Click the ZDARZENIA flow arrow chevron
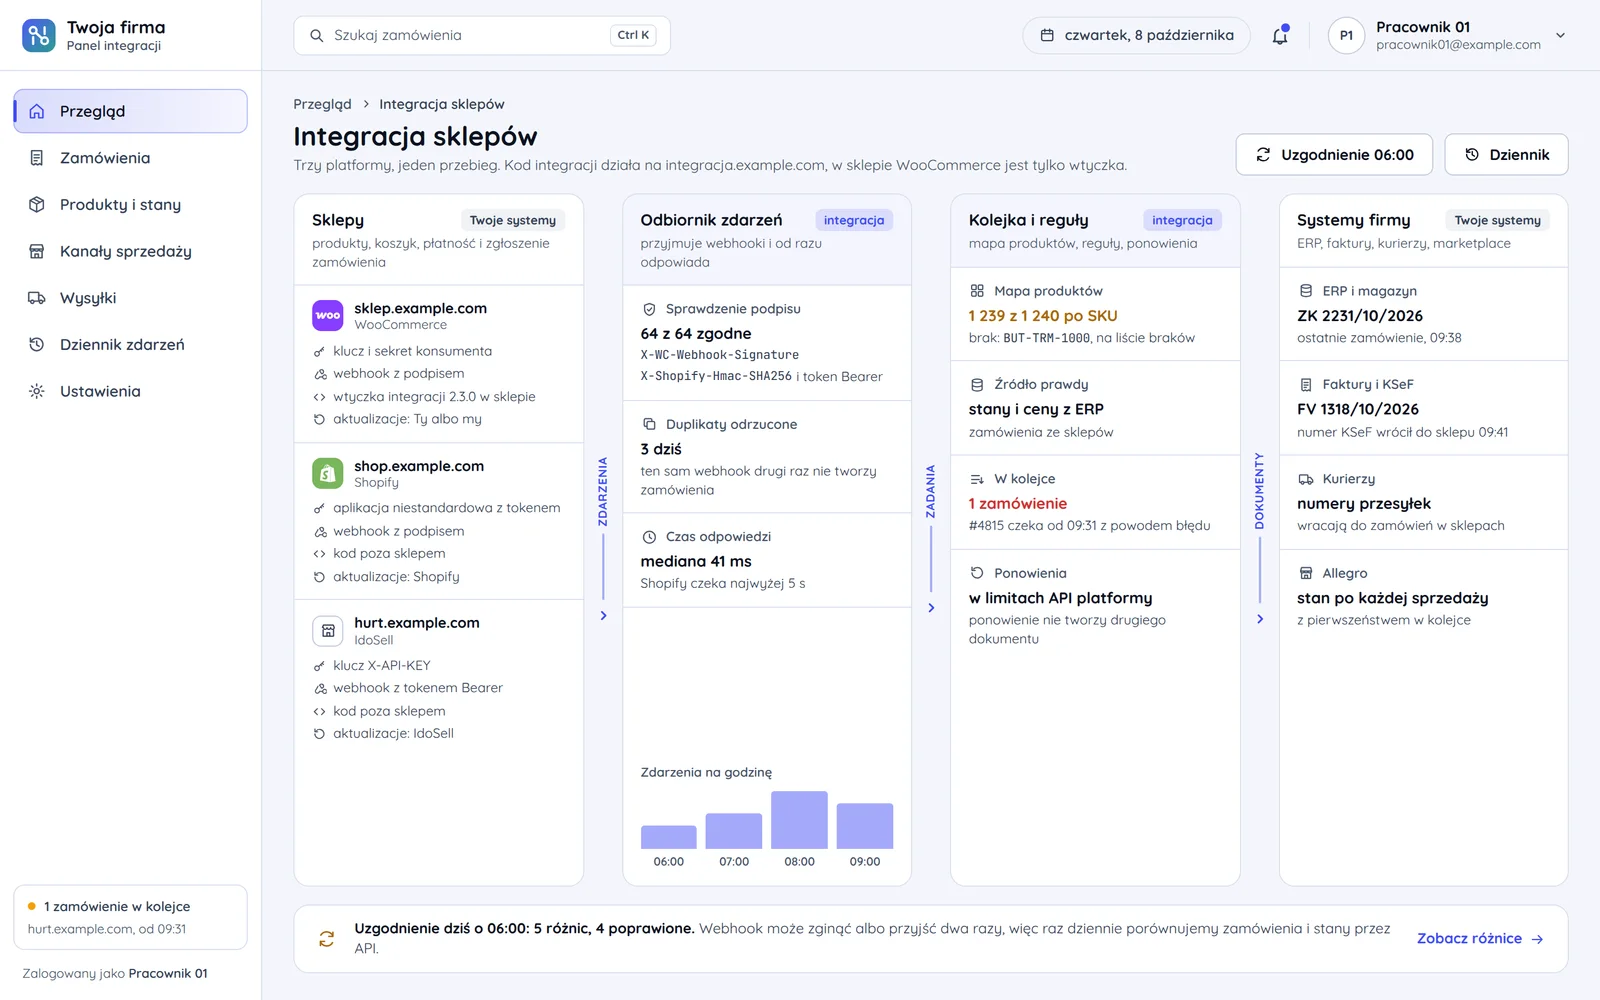The width and height of the screenshot is (1600, 1000). pos(603,616)
